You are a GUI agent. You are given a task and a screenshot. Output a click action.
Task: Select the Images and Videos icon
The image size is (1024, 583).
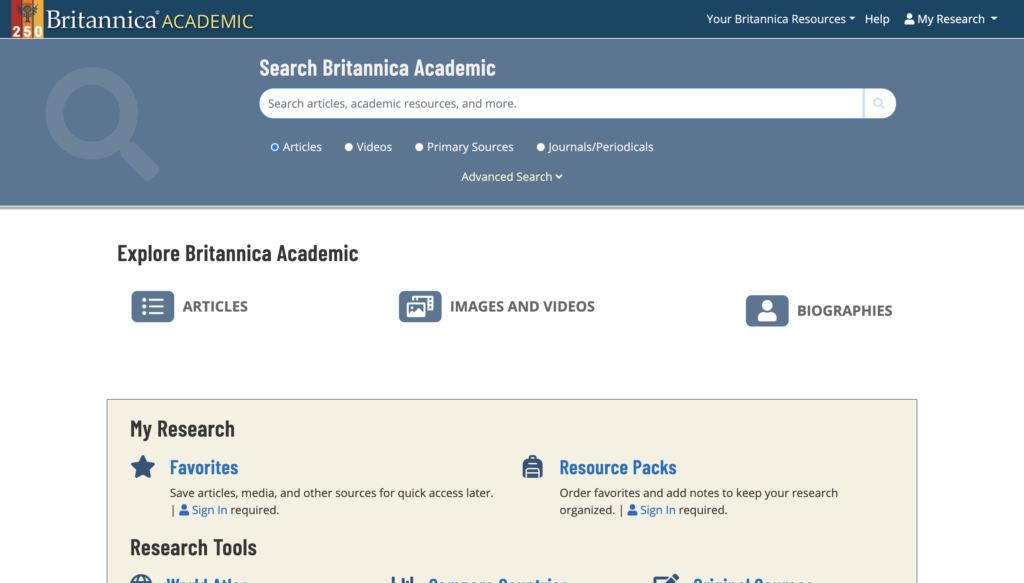click(x=420, y=306)
